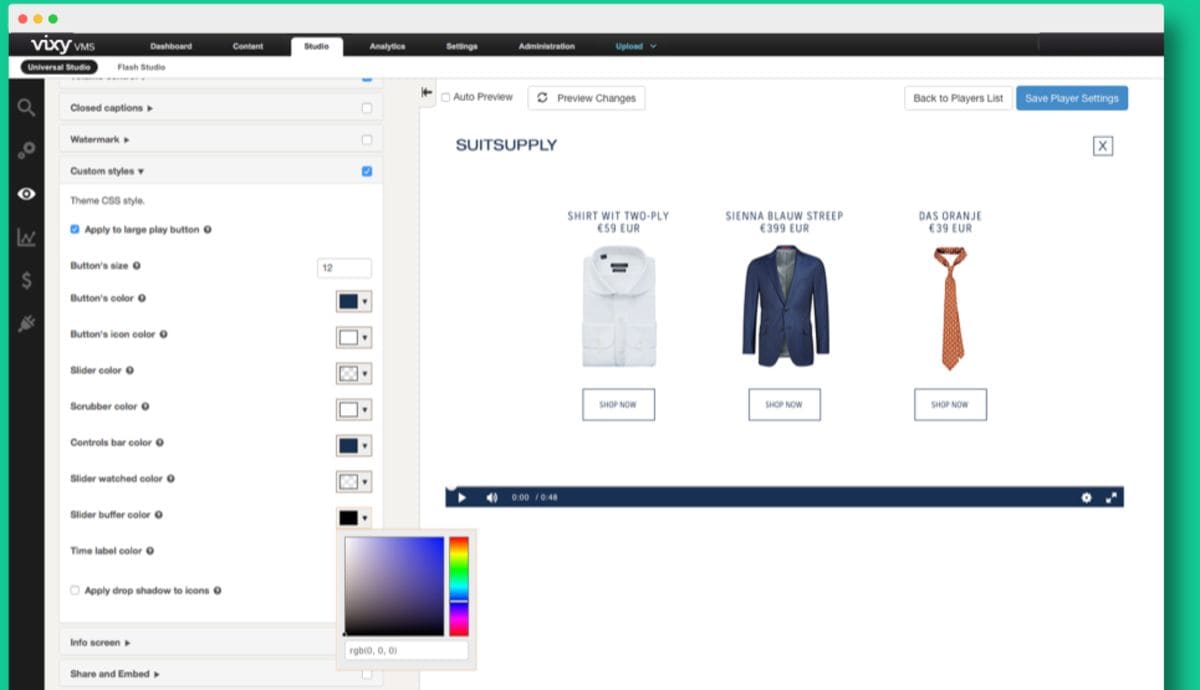Open the analytics chart sidebar icon
Viewport: 1200px width, 690px height.
(27, 238)
